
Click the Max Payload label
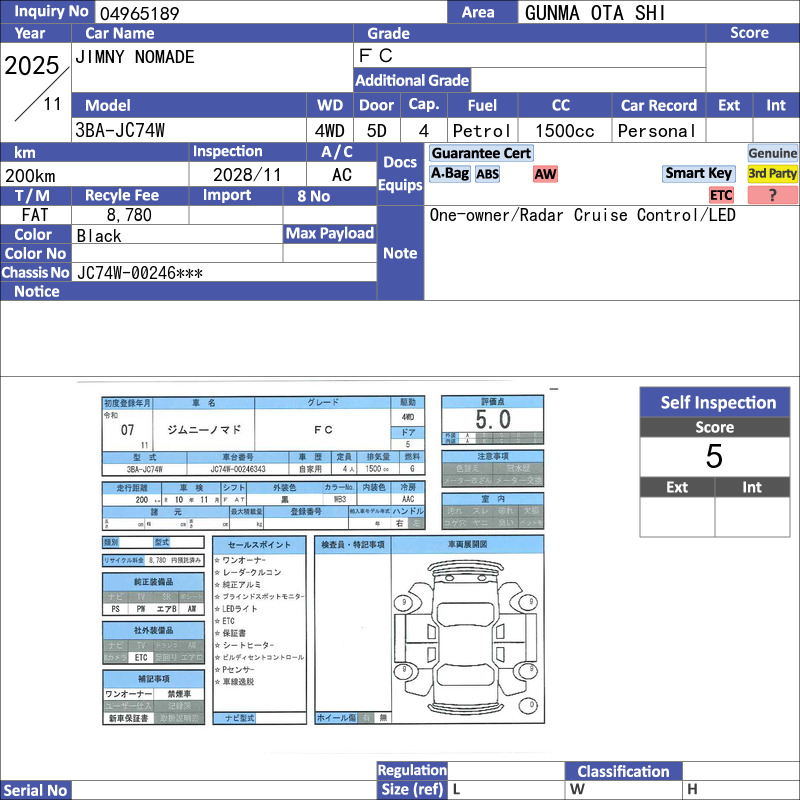tap(330, 233)
